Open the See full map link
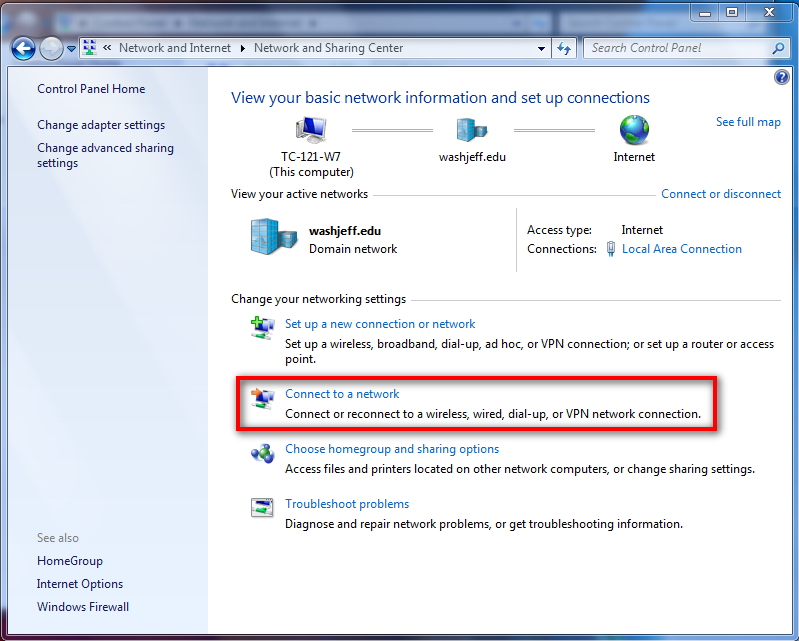Image resolution: width=799 pixels, height=641 pixels. [748, 122]
